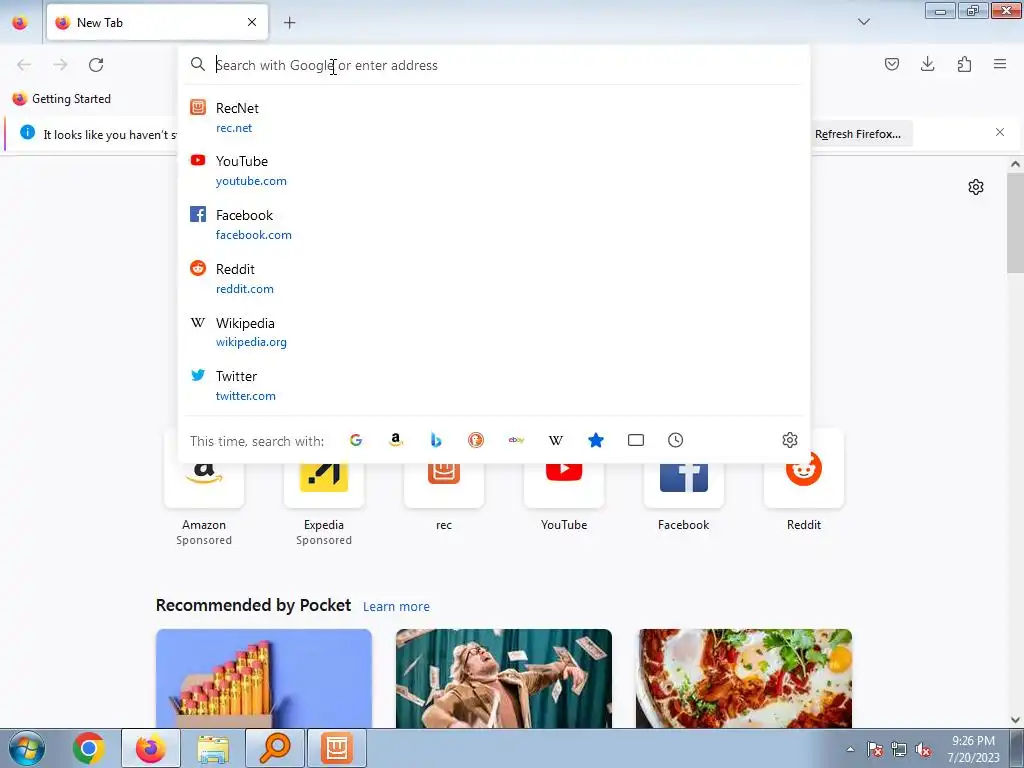Open the egg dish Pocket story
This screenshot has width=1024, height=768.
click(744, 679)
